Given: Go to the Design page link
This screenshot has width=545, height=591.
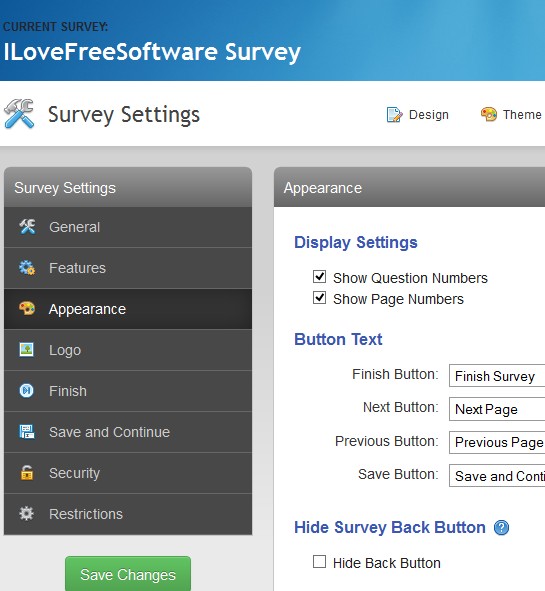Looking at the screenshot, I should pyautogui.click(x=418, y=115).
